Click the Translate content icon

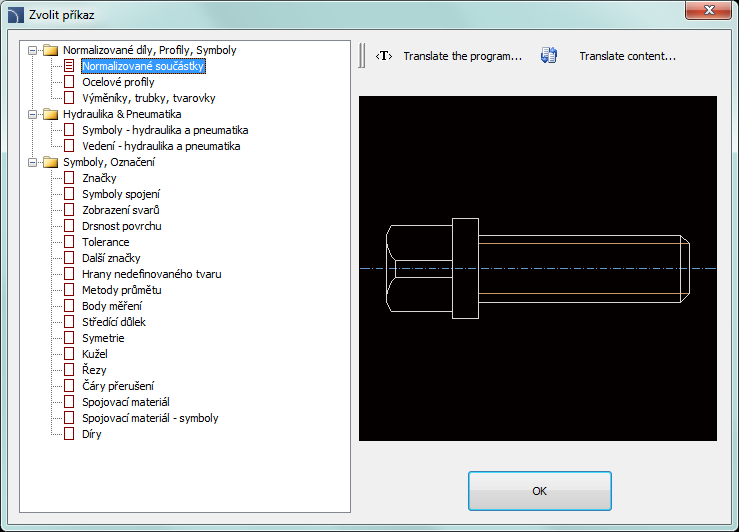tap(549, 56)
